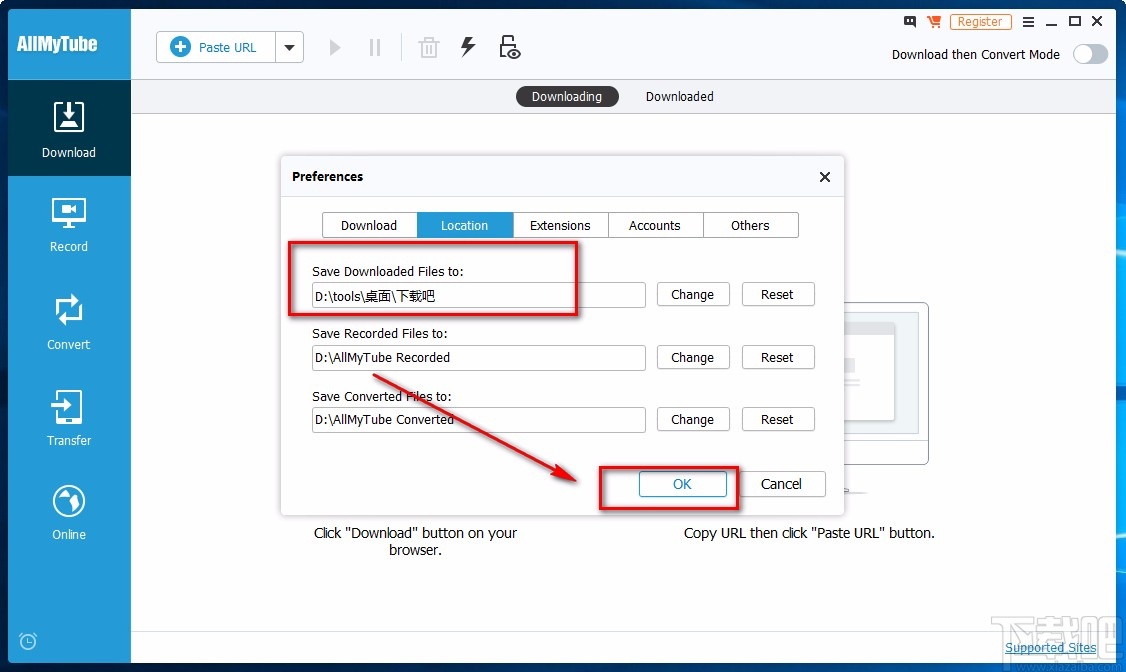Close the Preferences dialog
This screenshot has height=672, width=1126.
[825, 177]
